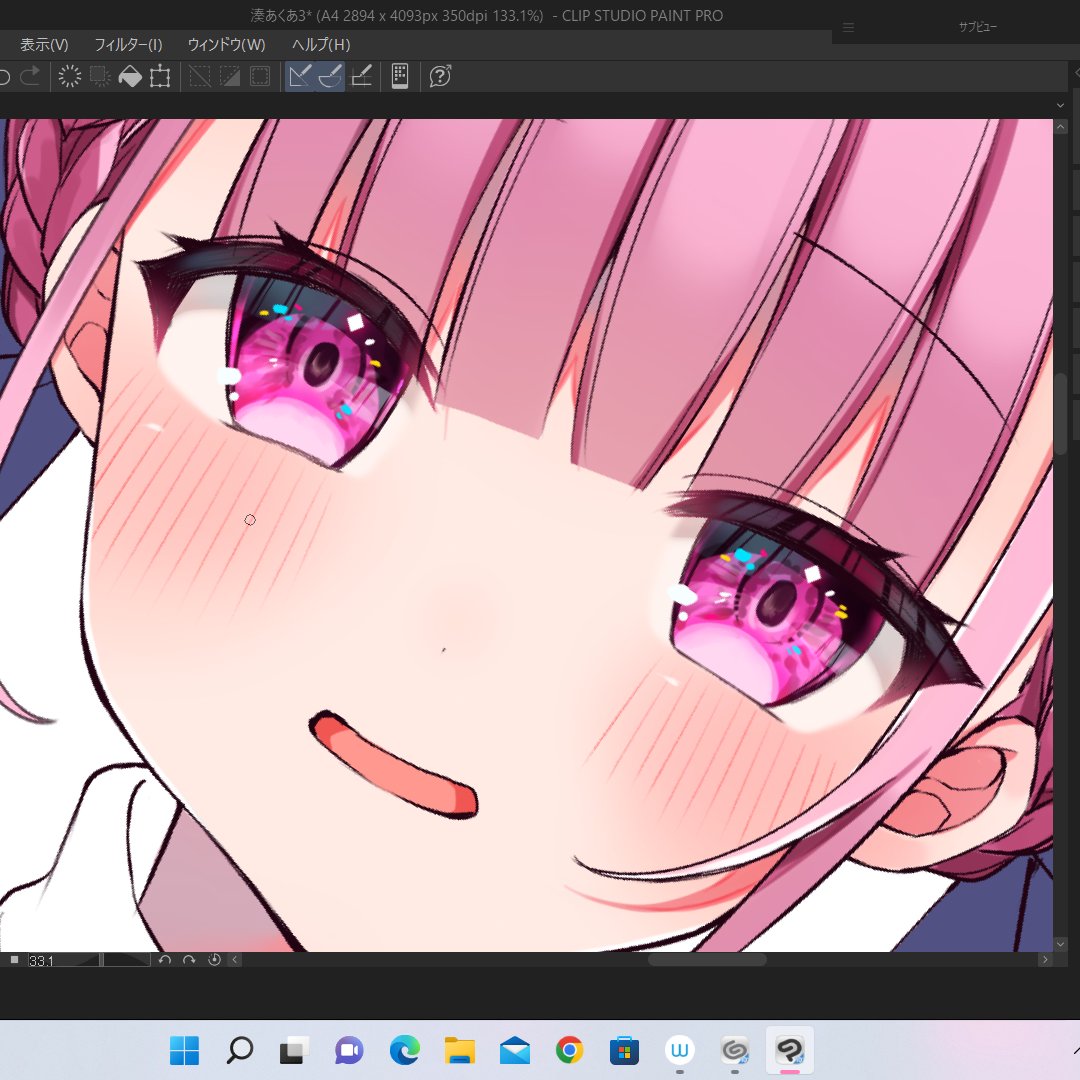
Task: Click the horizontal scrollbar thumb below canvas
Action: (707, 959)
